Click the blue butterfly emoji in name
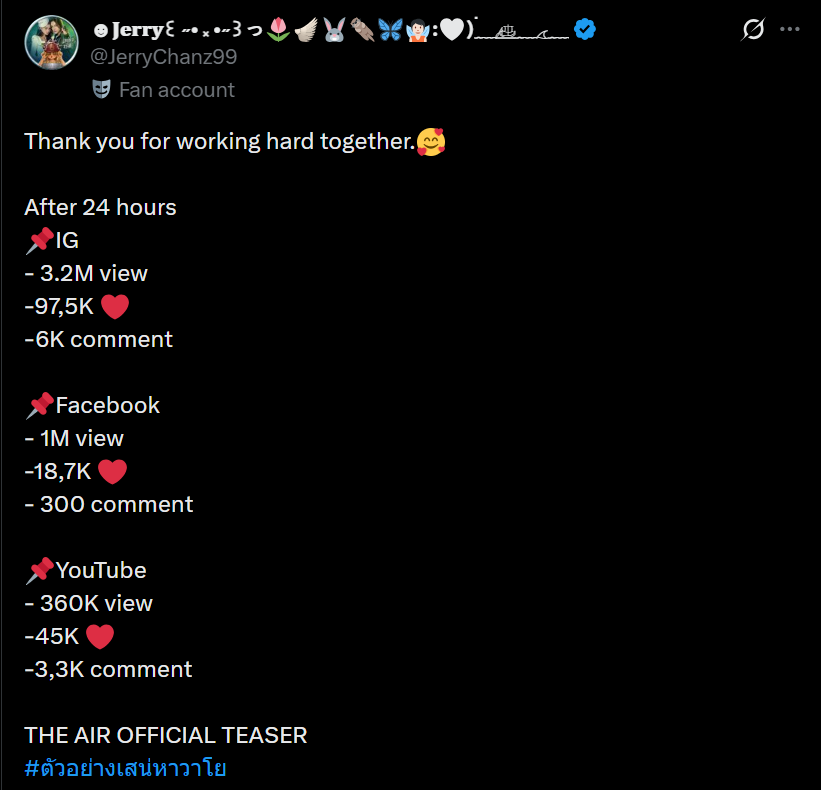The image size is (821, 790). click(x=390, y=29)
